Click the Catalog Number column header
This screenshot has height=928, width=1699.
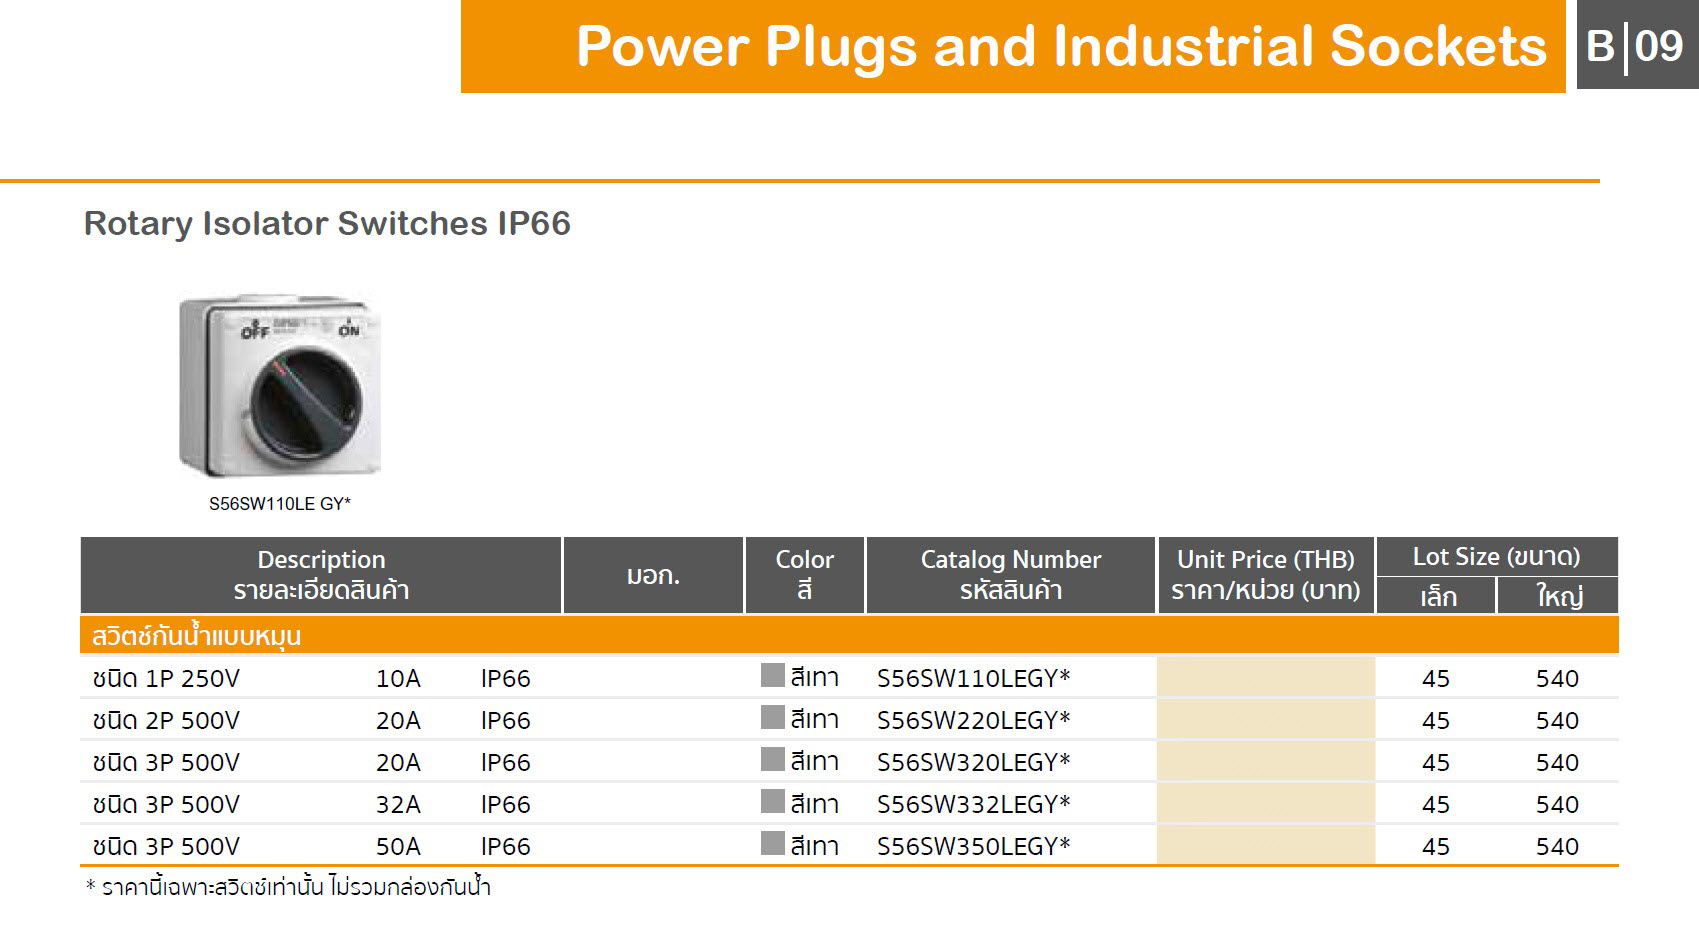1010,575
